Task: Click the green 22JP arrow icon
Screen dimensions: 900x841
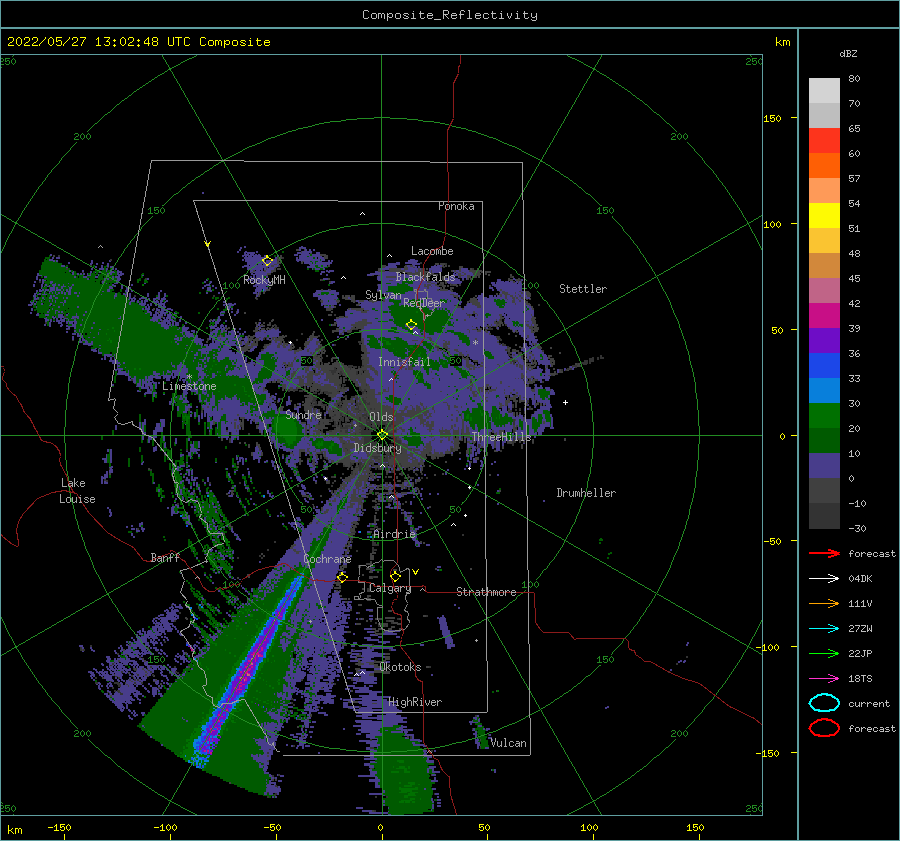Action: [x=824, y=653]
